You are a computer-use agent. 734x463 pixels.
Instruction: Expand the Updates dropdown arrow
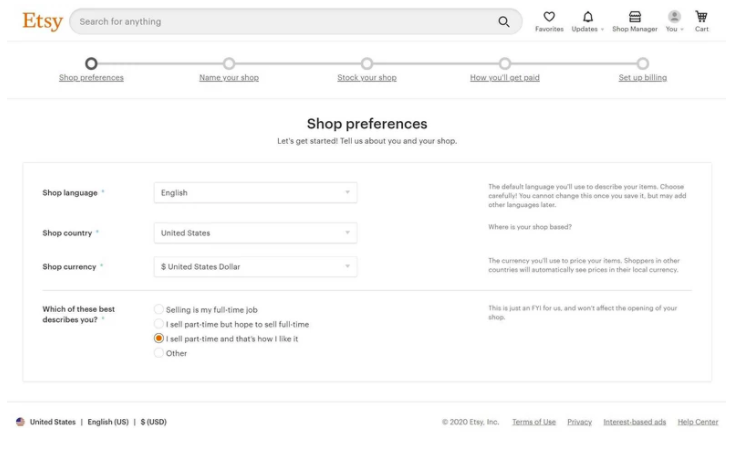coord(602,29)
